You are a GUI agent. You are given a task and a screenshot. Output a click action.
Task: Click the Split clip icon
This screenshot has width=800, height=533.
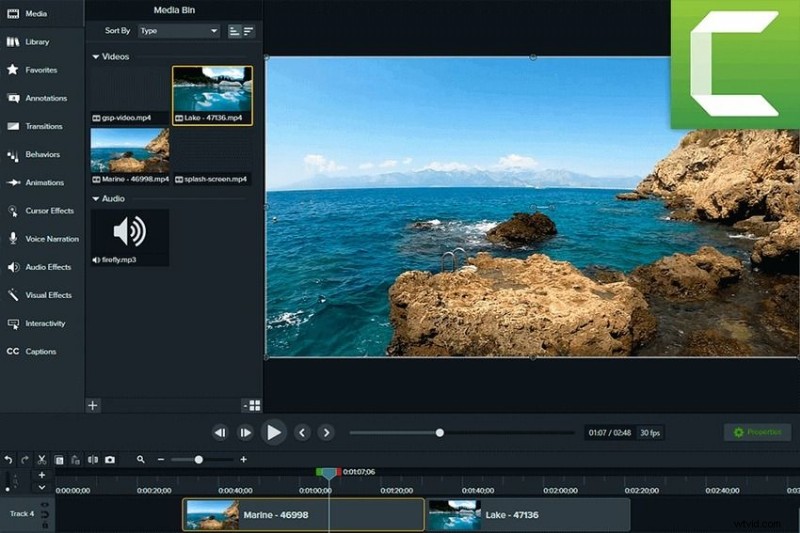click(x=93, y=460)
